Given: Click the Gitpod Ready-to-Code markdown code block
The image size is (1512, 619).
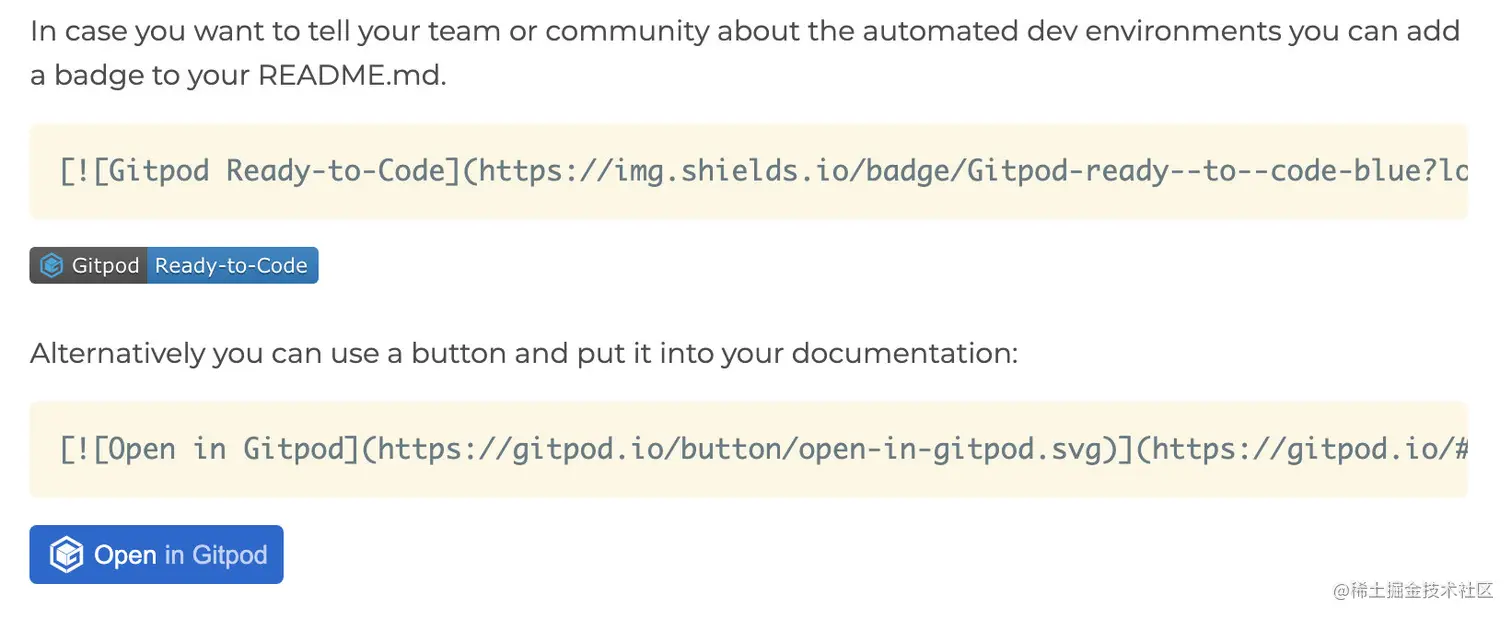Looking at the screenshot, I should pyautogui.click(x=749, y=172).
